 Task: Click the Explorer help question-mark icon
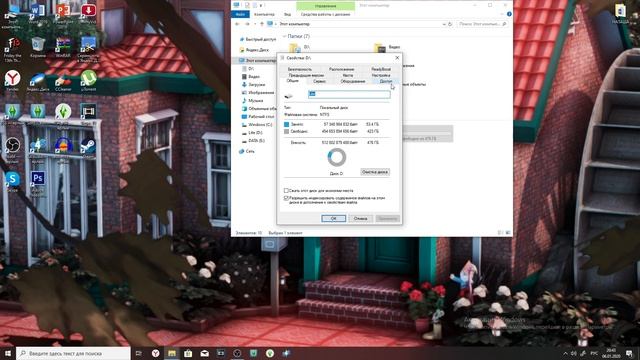coord(509,14)
